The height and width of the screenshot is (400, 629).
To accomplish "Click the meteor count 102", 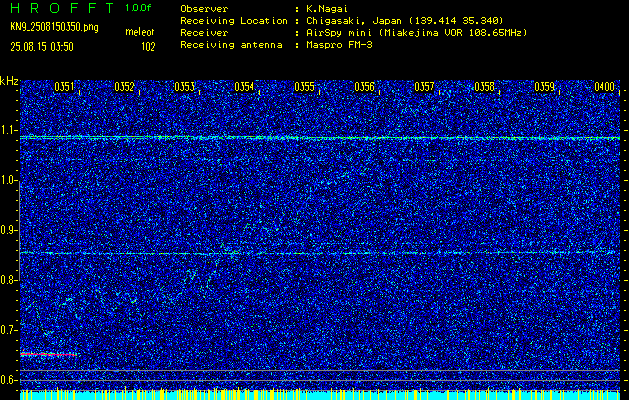I will 148,47.
